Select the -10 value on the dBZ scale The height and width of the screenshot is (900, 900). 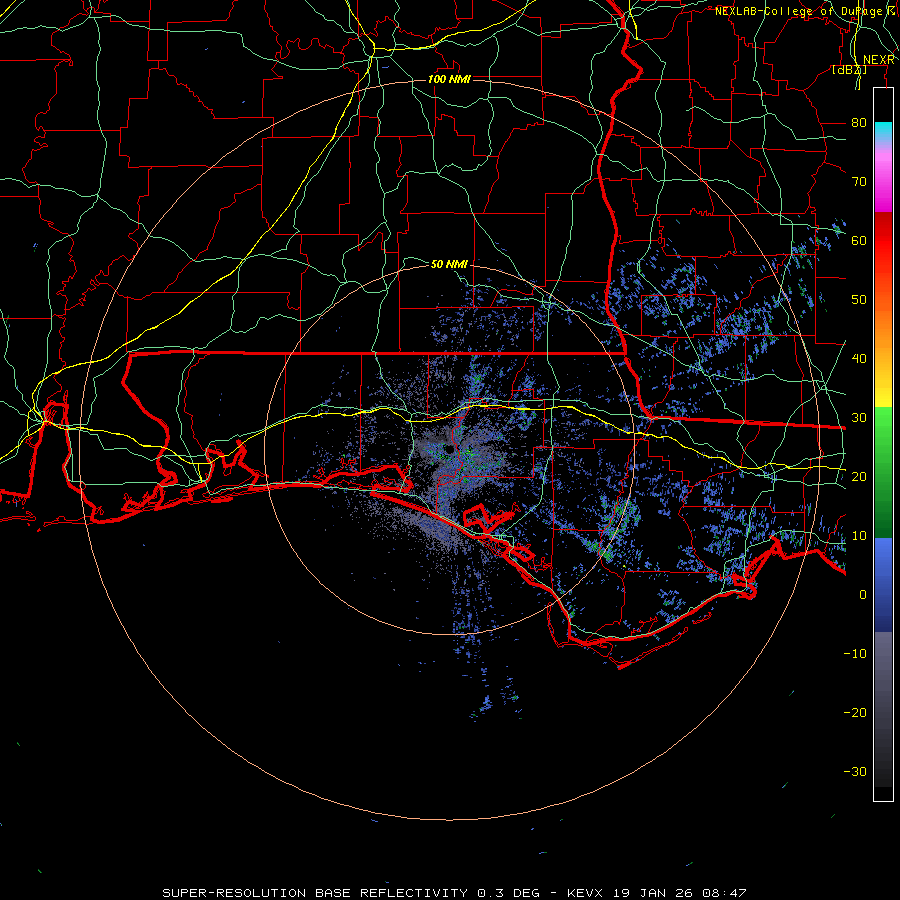[855, 653]
